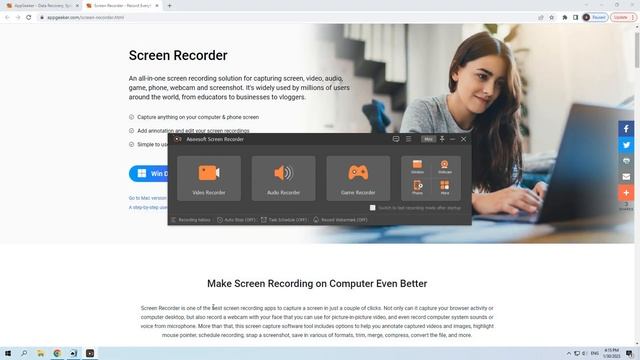Viewport: 640px width, 360px height.
Task: Share page on Facebook
Action: (x=626, y=129)
